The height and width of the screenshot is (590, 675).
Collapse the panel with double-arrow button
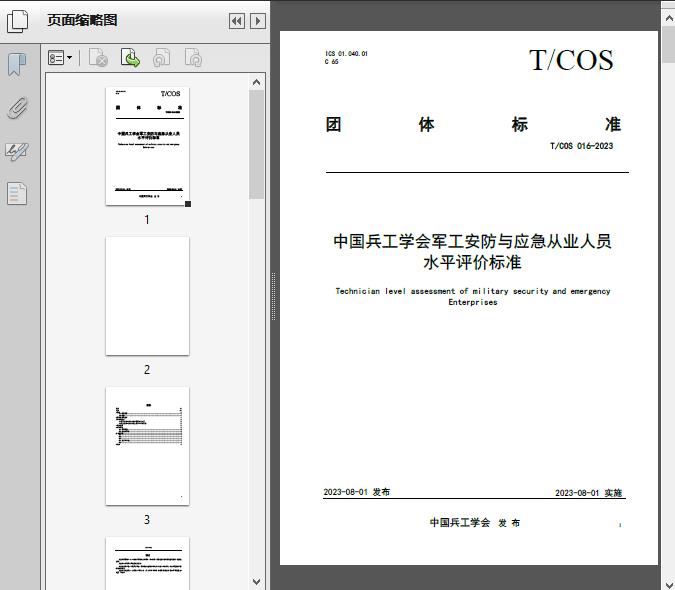pos(237,21)
